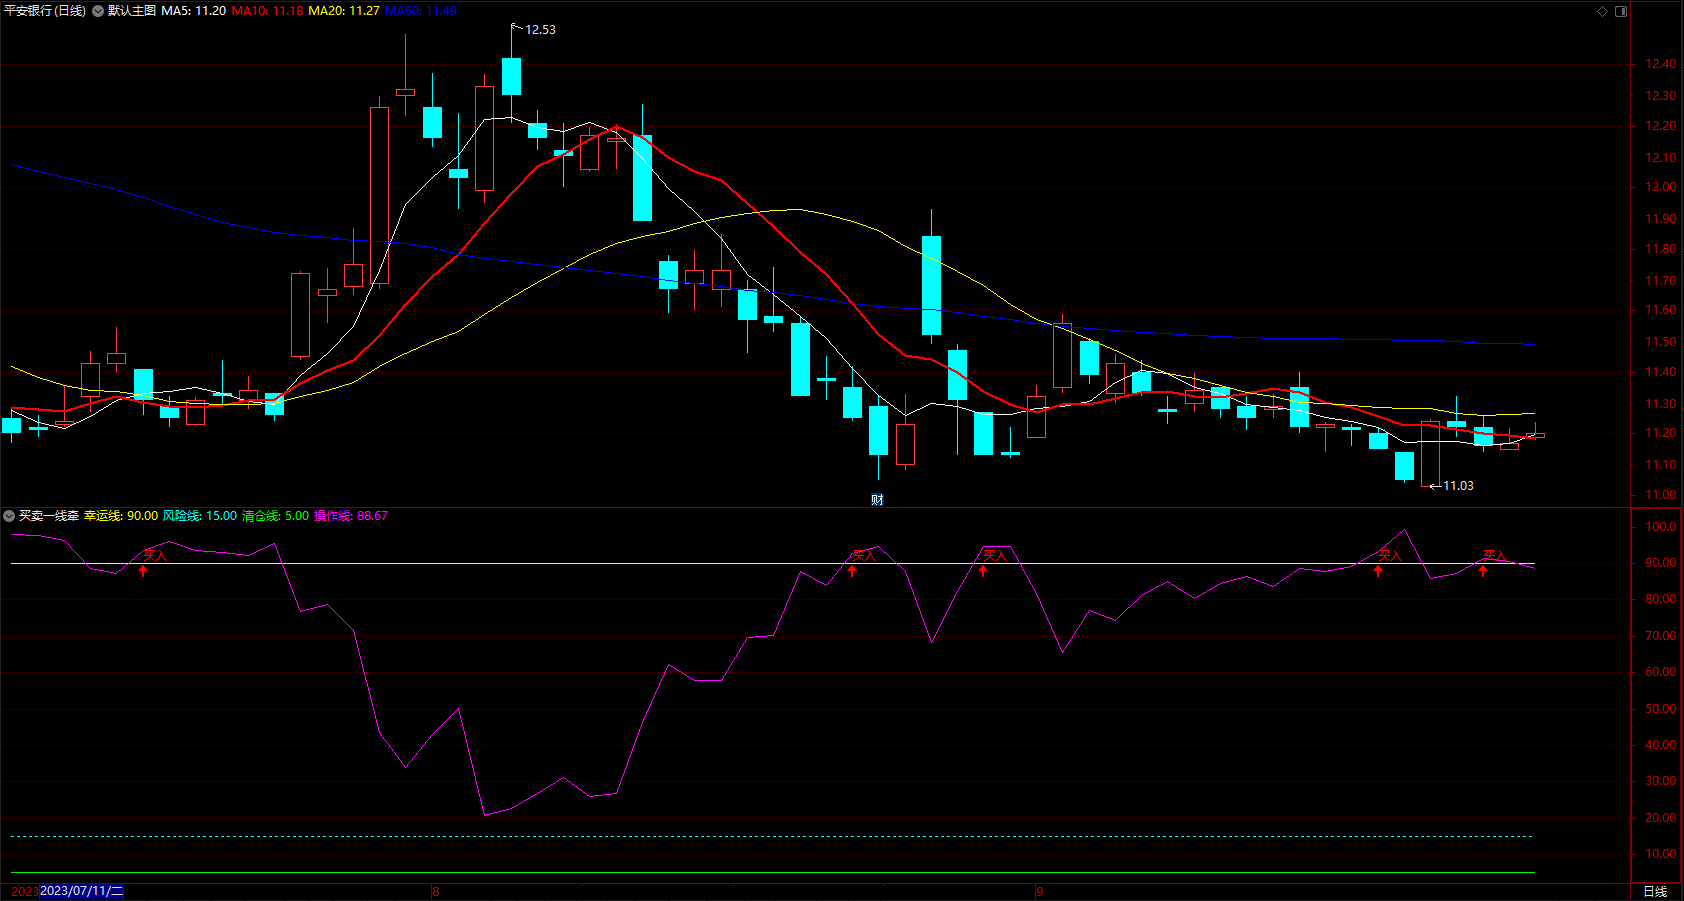Image resolution: width=1684 pixels, height=901 pixels.
Task: Click the 2023/07/11/二 date label
Action: [82, 891]
